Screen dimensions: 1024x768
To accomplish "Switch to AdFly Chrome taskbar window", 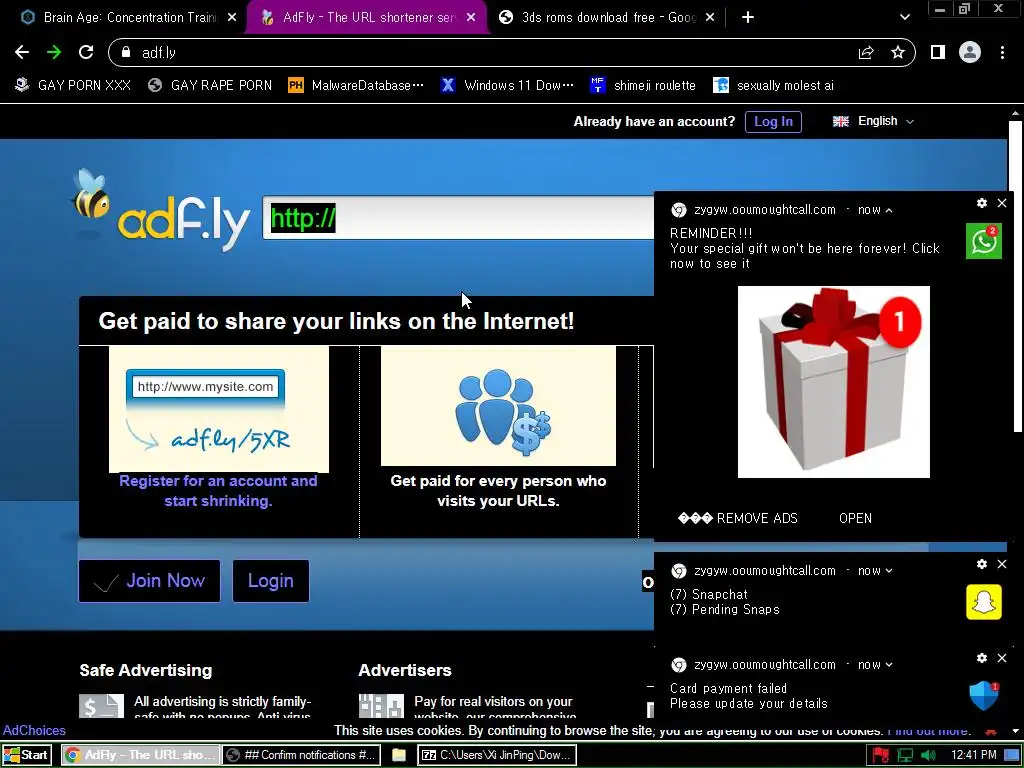I will pos(141,755).
